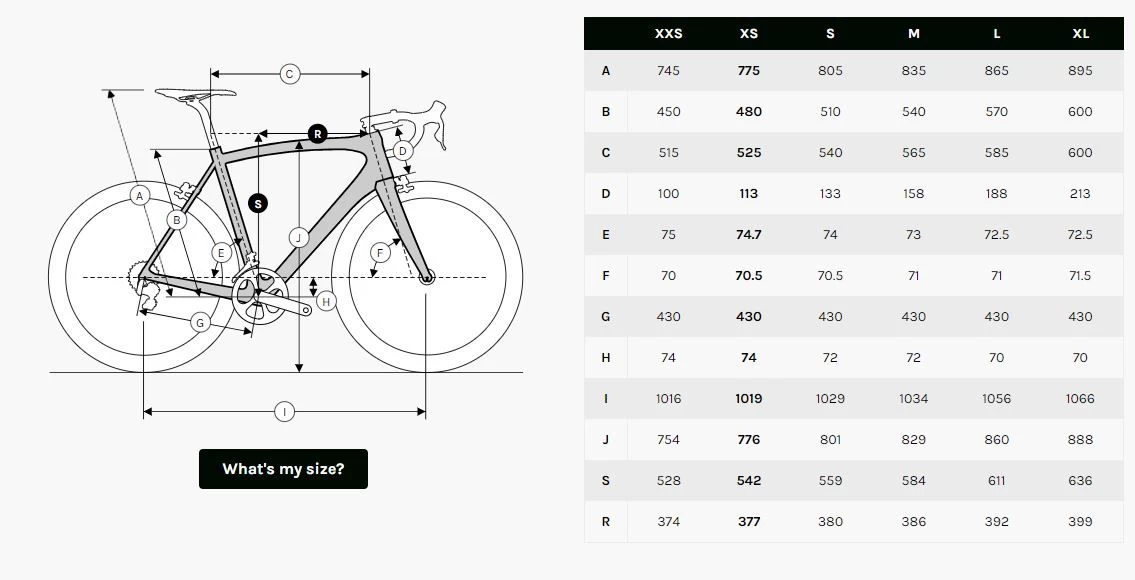Click the circled J stack marker

pyautogui.click(x=298, y=236)
